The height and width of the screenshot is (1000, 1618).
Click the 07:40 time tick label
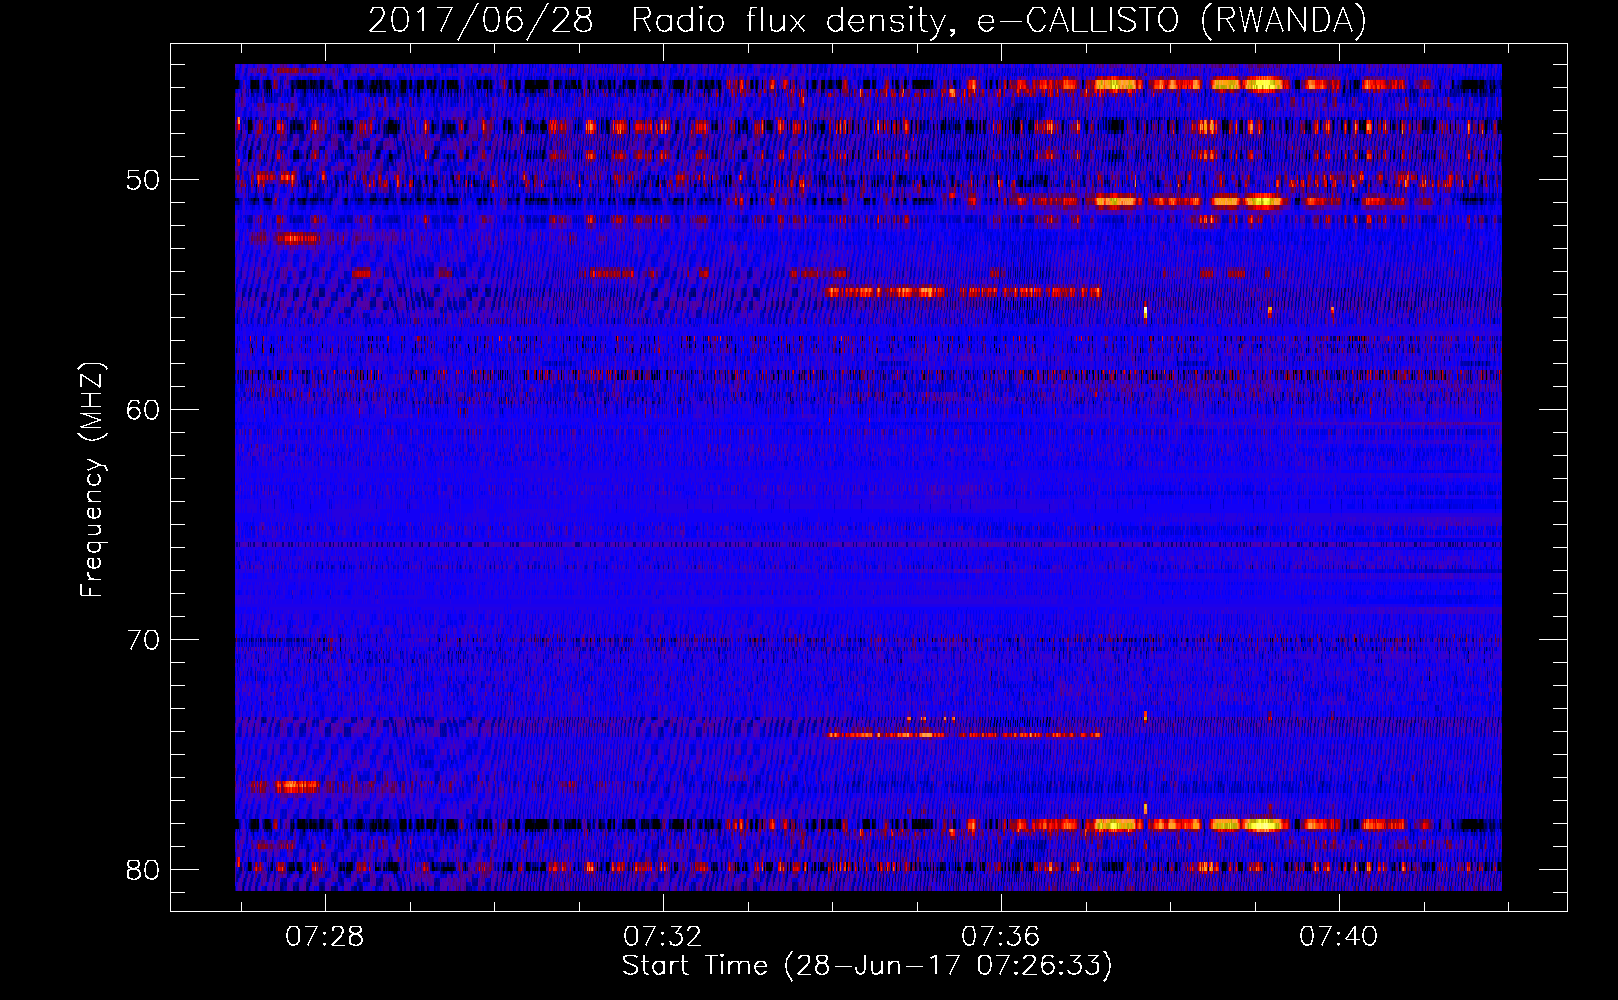click(x=1339, y=937)
